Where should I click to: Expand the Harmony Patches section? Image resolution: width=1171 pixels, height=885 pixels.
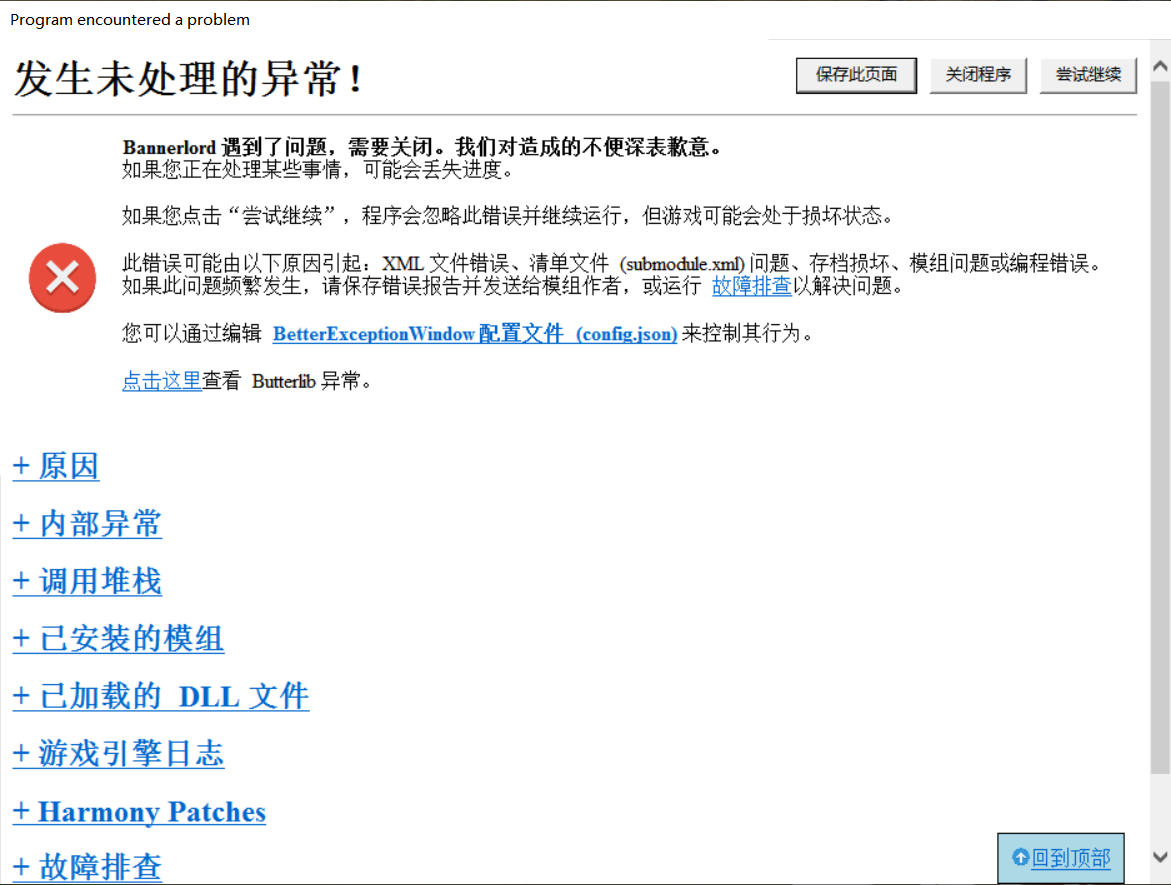point(139,812)
